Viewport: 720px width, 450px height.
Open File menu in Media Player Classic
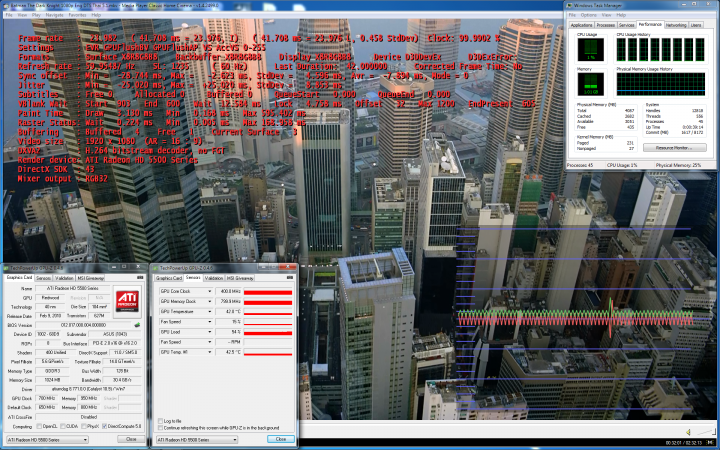pyautogui.click(x=9, y=15)
